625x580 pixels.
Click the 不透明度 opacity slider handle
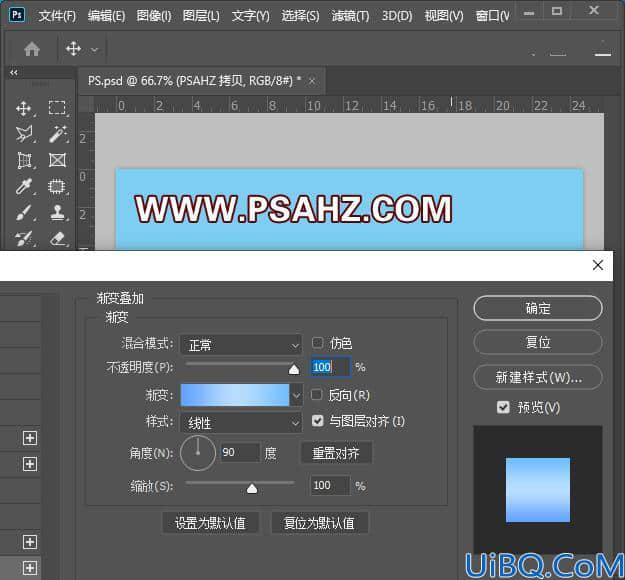[x=294, y=369]
